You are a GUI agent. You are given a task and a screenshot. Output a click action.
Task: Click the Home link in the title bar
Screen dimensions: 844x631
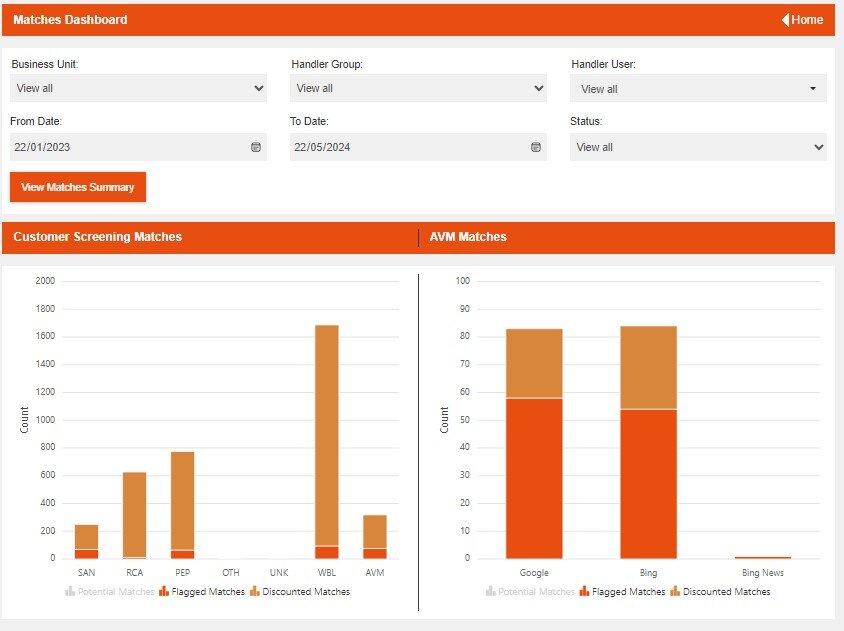808,19
